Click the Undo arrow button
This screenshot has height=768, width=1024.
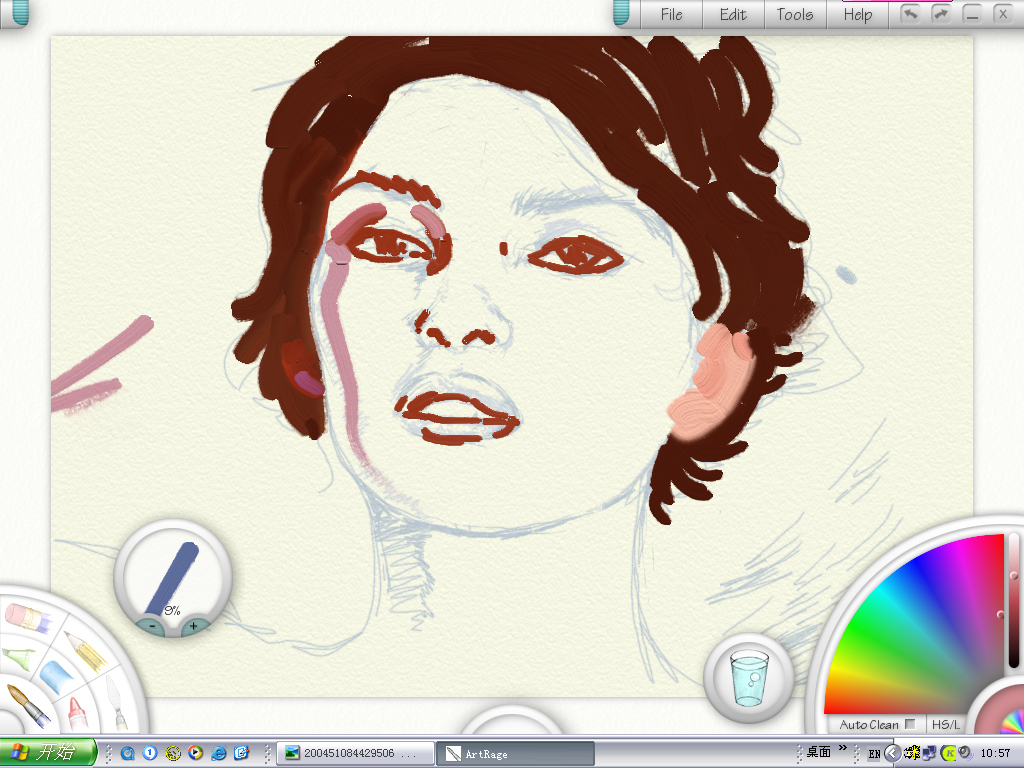point(909,14)
